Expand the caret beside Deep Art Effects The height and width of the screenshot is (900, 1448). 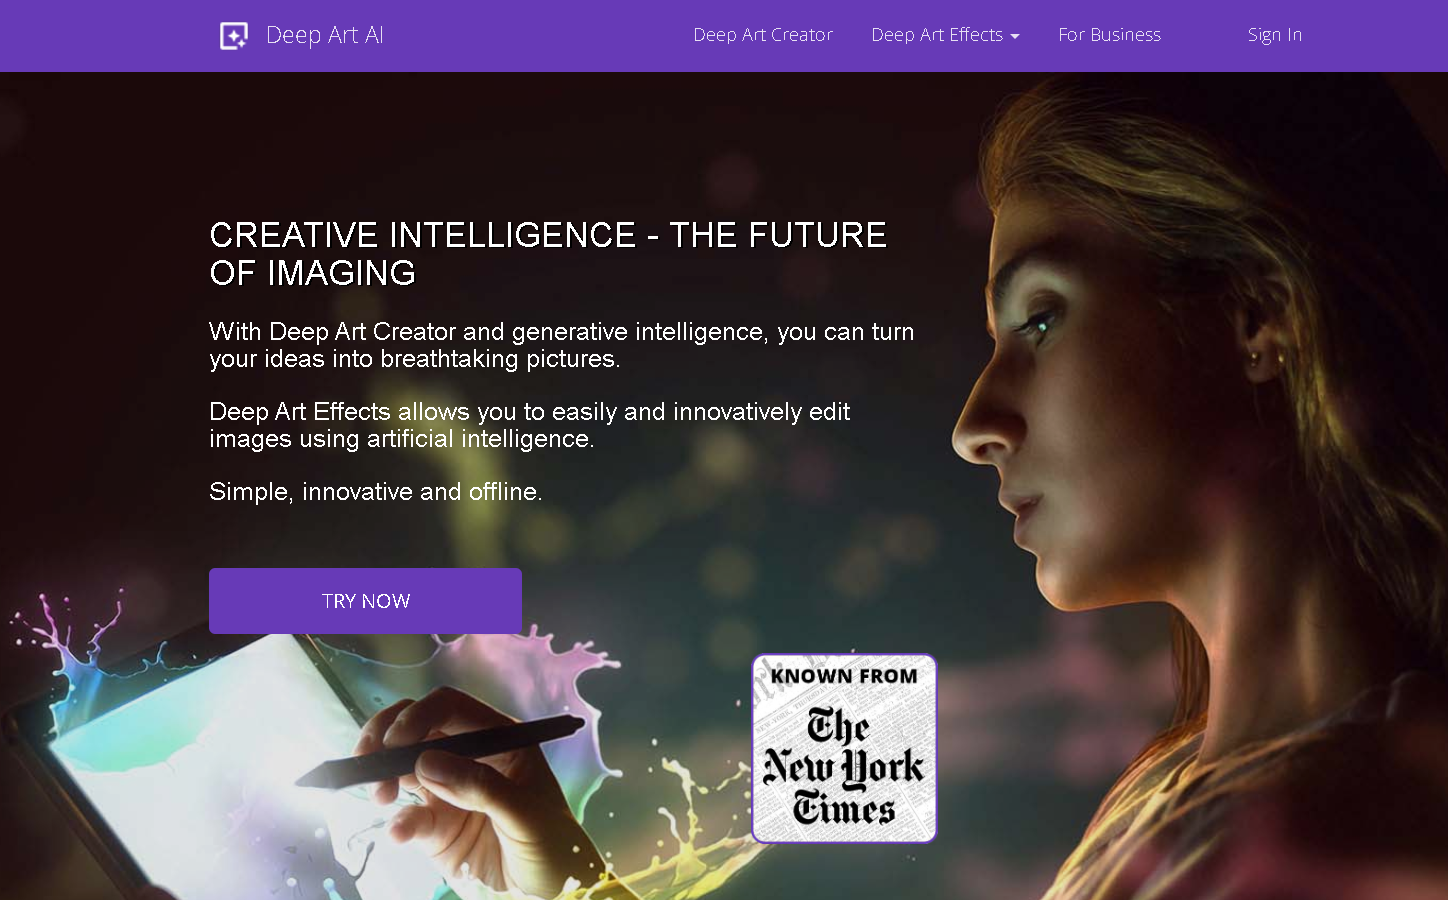pyautogui.click(x=1015, y=36)
